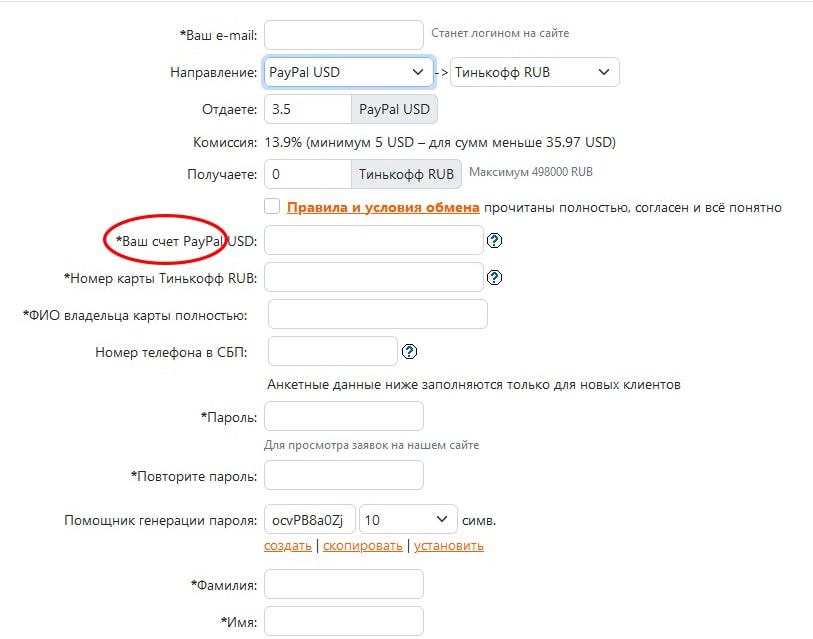Click the 'Направление:' label

pos(214,72)
